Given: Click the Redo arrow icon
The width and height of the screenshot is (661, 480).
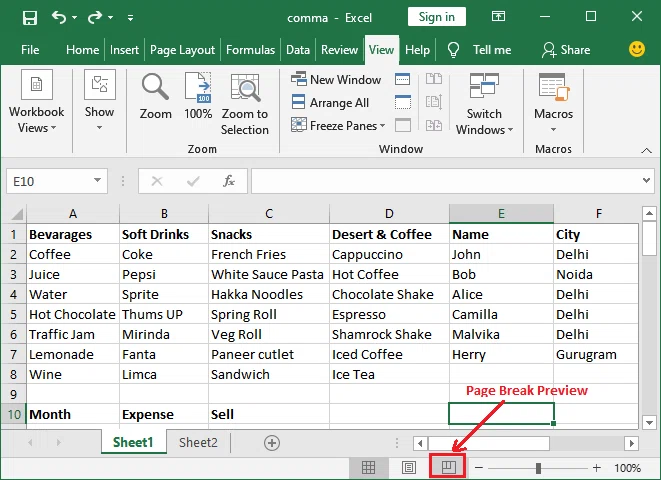Looking at the screenshot, I should tap(95, 17).
